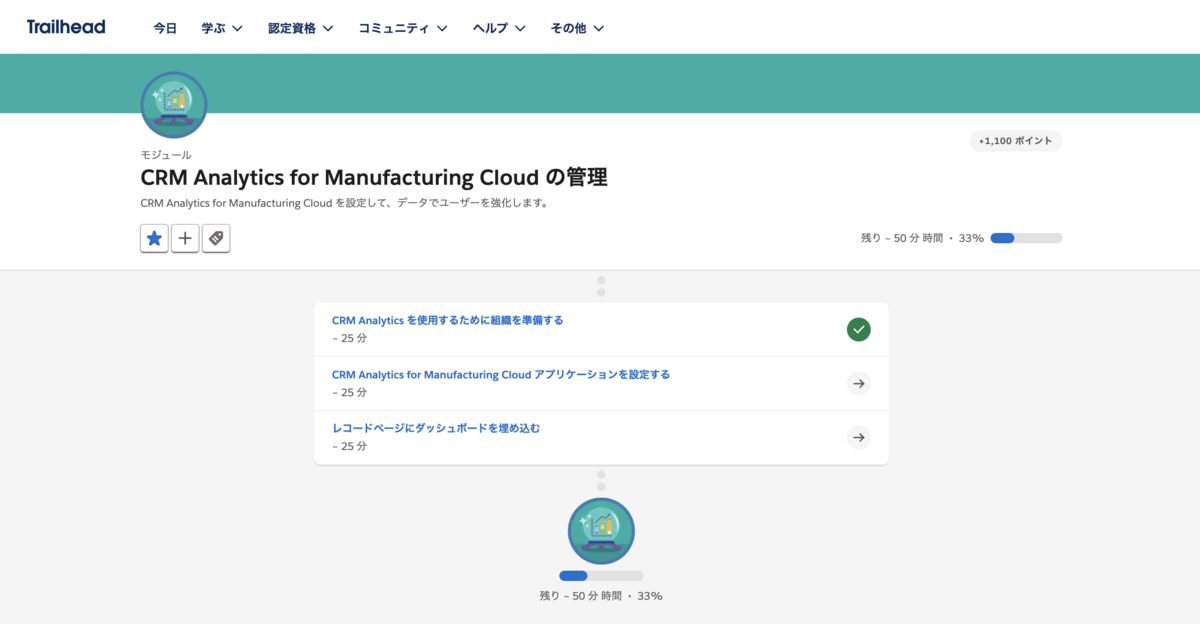Click the Trailhead logo
The height and width of the screenshot is (624, 1200).
65,27
